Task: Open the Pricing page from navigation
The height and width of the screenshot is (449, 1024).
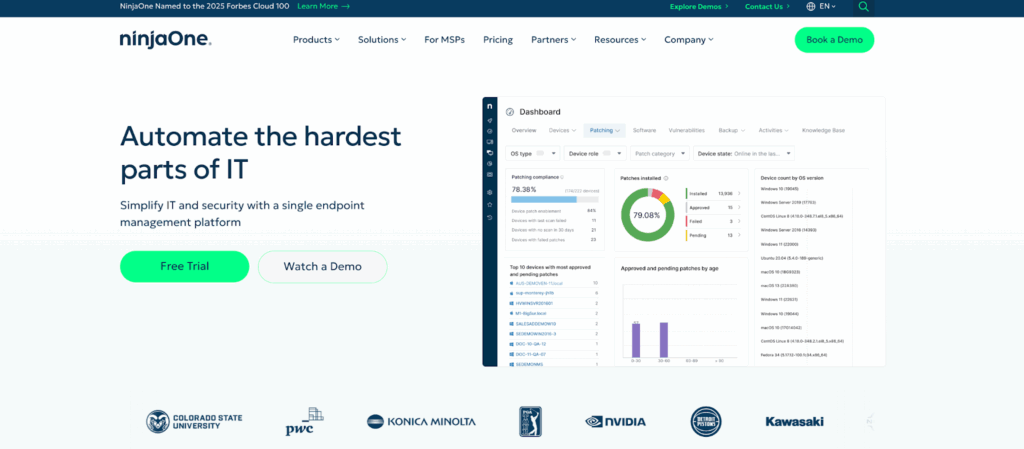Action: coord(498,40)
